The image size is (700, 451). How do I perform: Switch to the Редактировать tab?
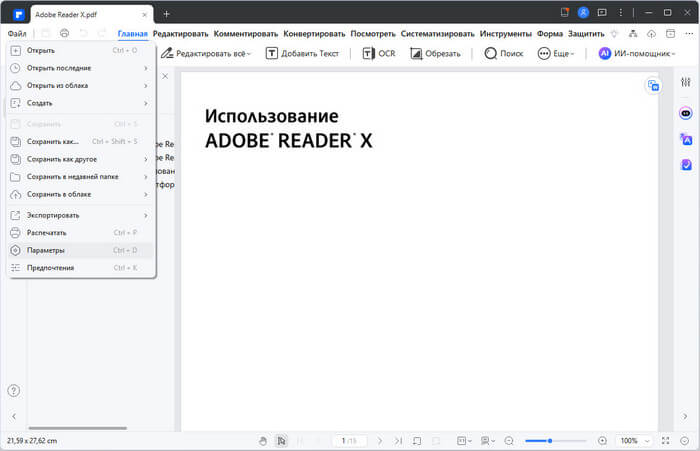click(x=180, y=33)
